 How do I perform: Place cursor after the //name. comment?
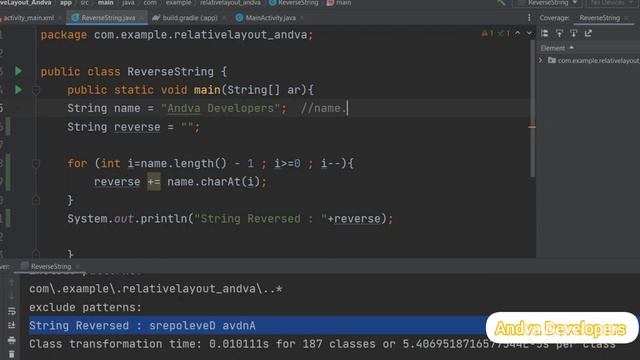(x=347, y=108)
